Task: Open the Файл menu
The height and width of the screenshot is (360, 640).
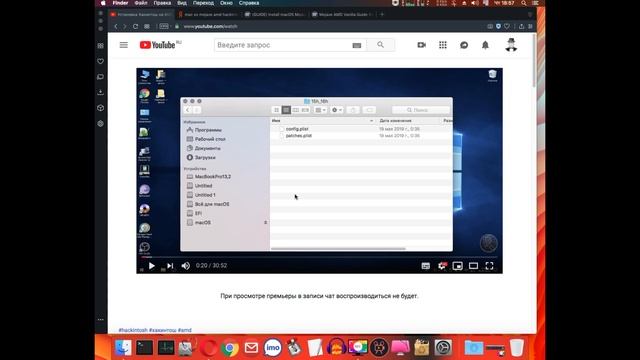Action: pos(141,3)
